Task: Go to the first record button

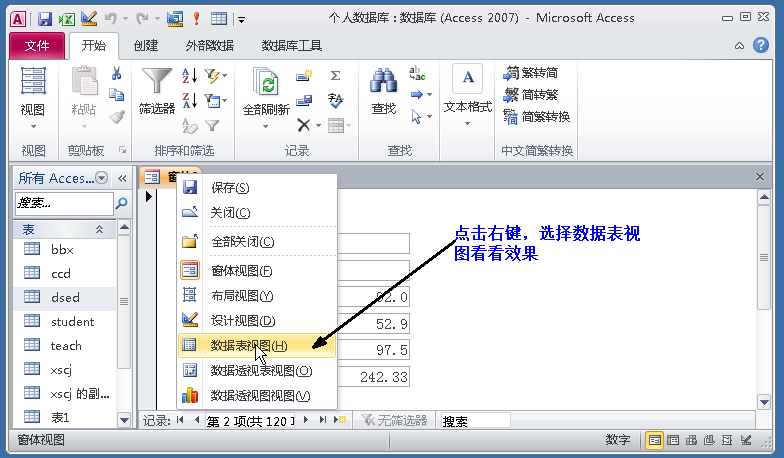Action: [180, 420]
